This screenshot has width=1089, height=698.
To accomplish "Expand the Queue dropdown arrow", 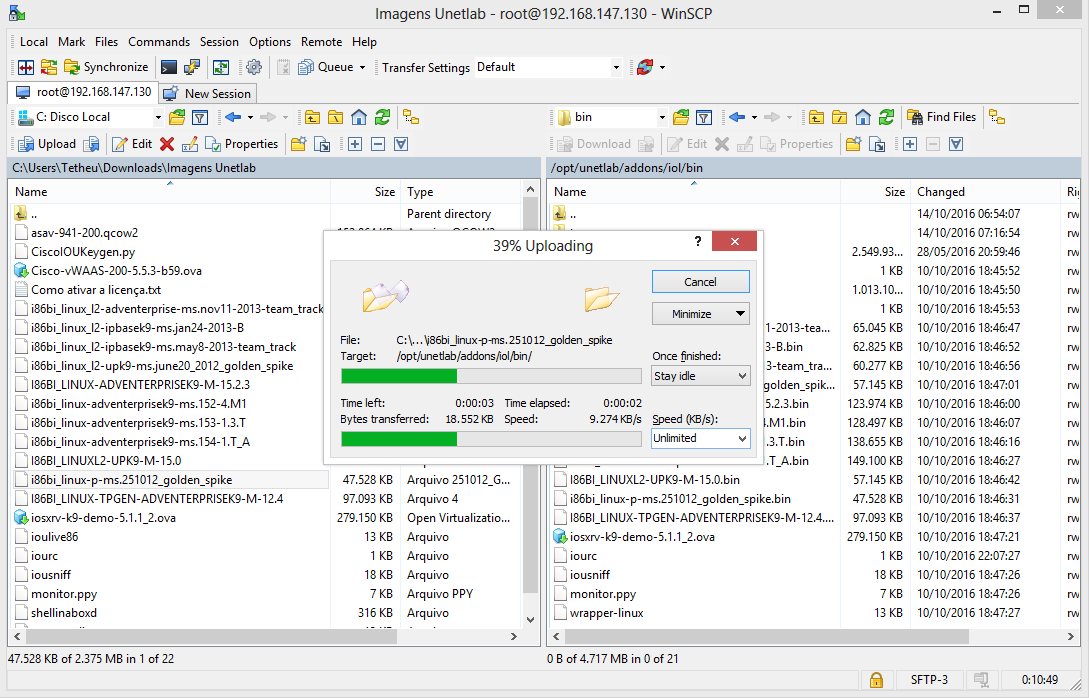I will [362, 67].
